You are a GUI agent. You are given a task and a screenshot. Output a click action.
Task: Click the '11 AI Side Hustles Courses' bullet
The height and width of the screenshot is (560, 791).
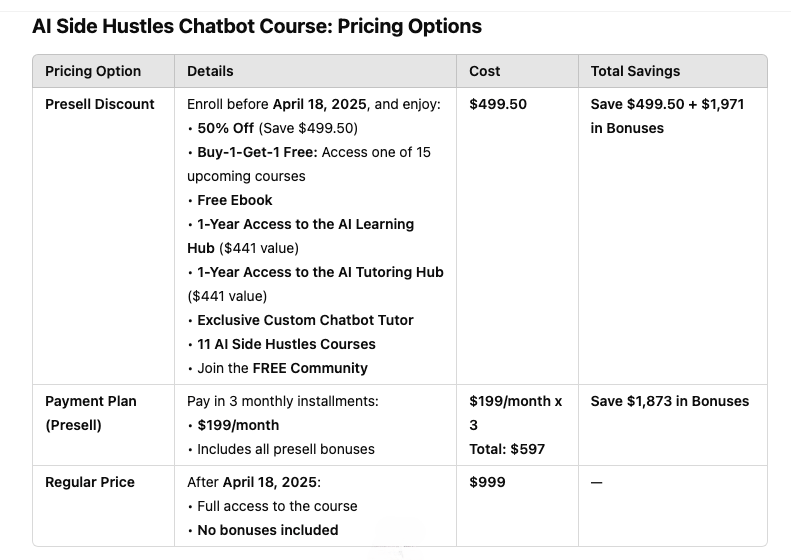pos(286,344)
